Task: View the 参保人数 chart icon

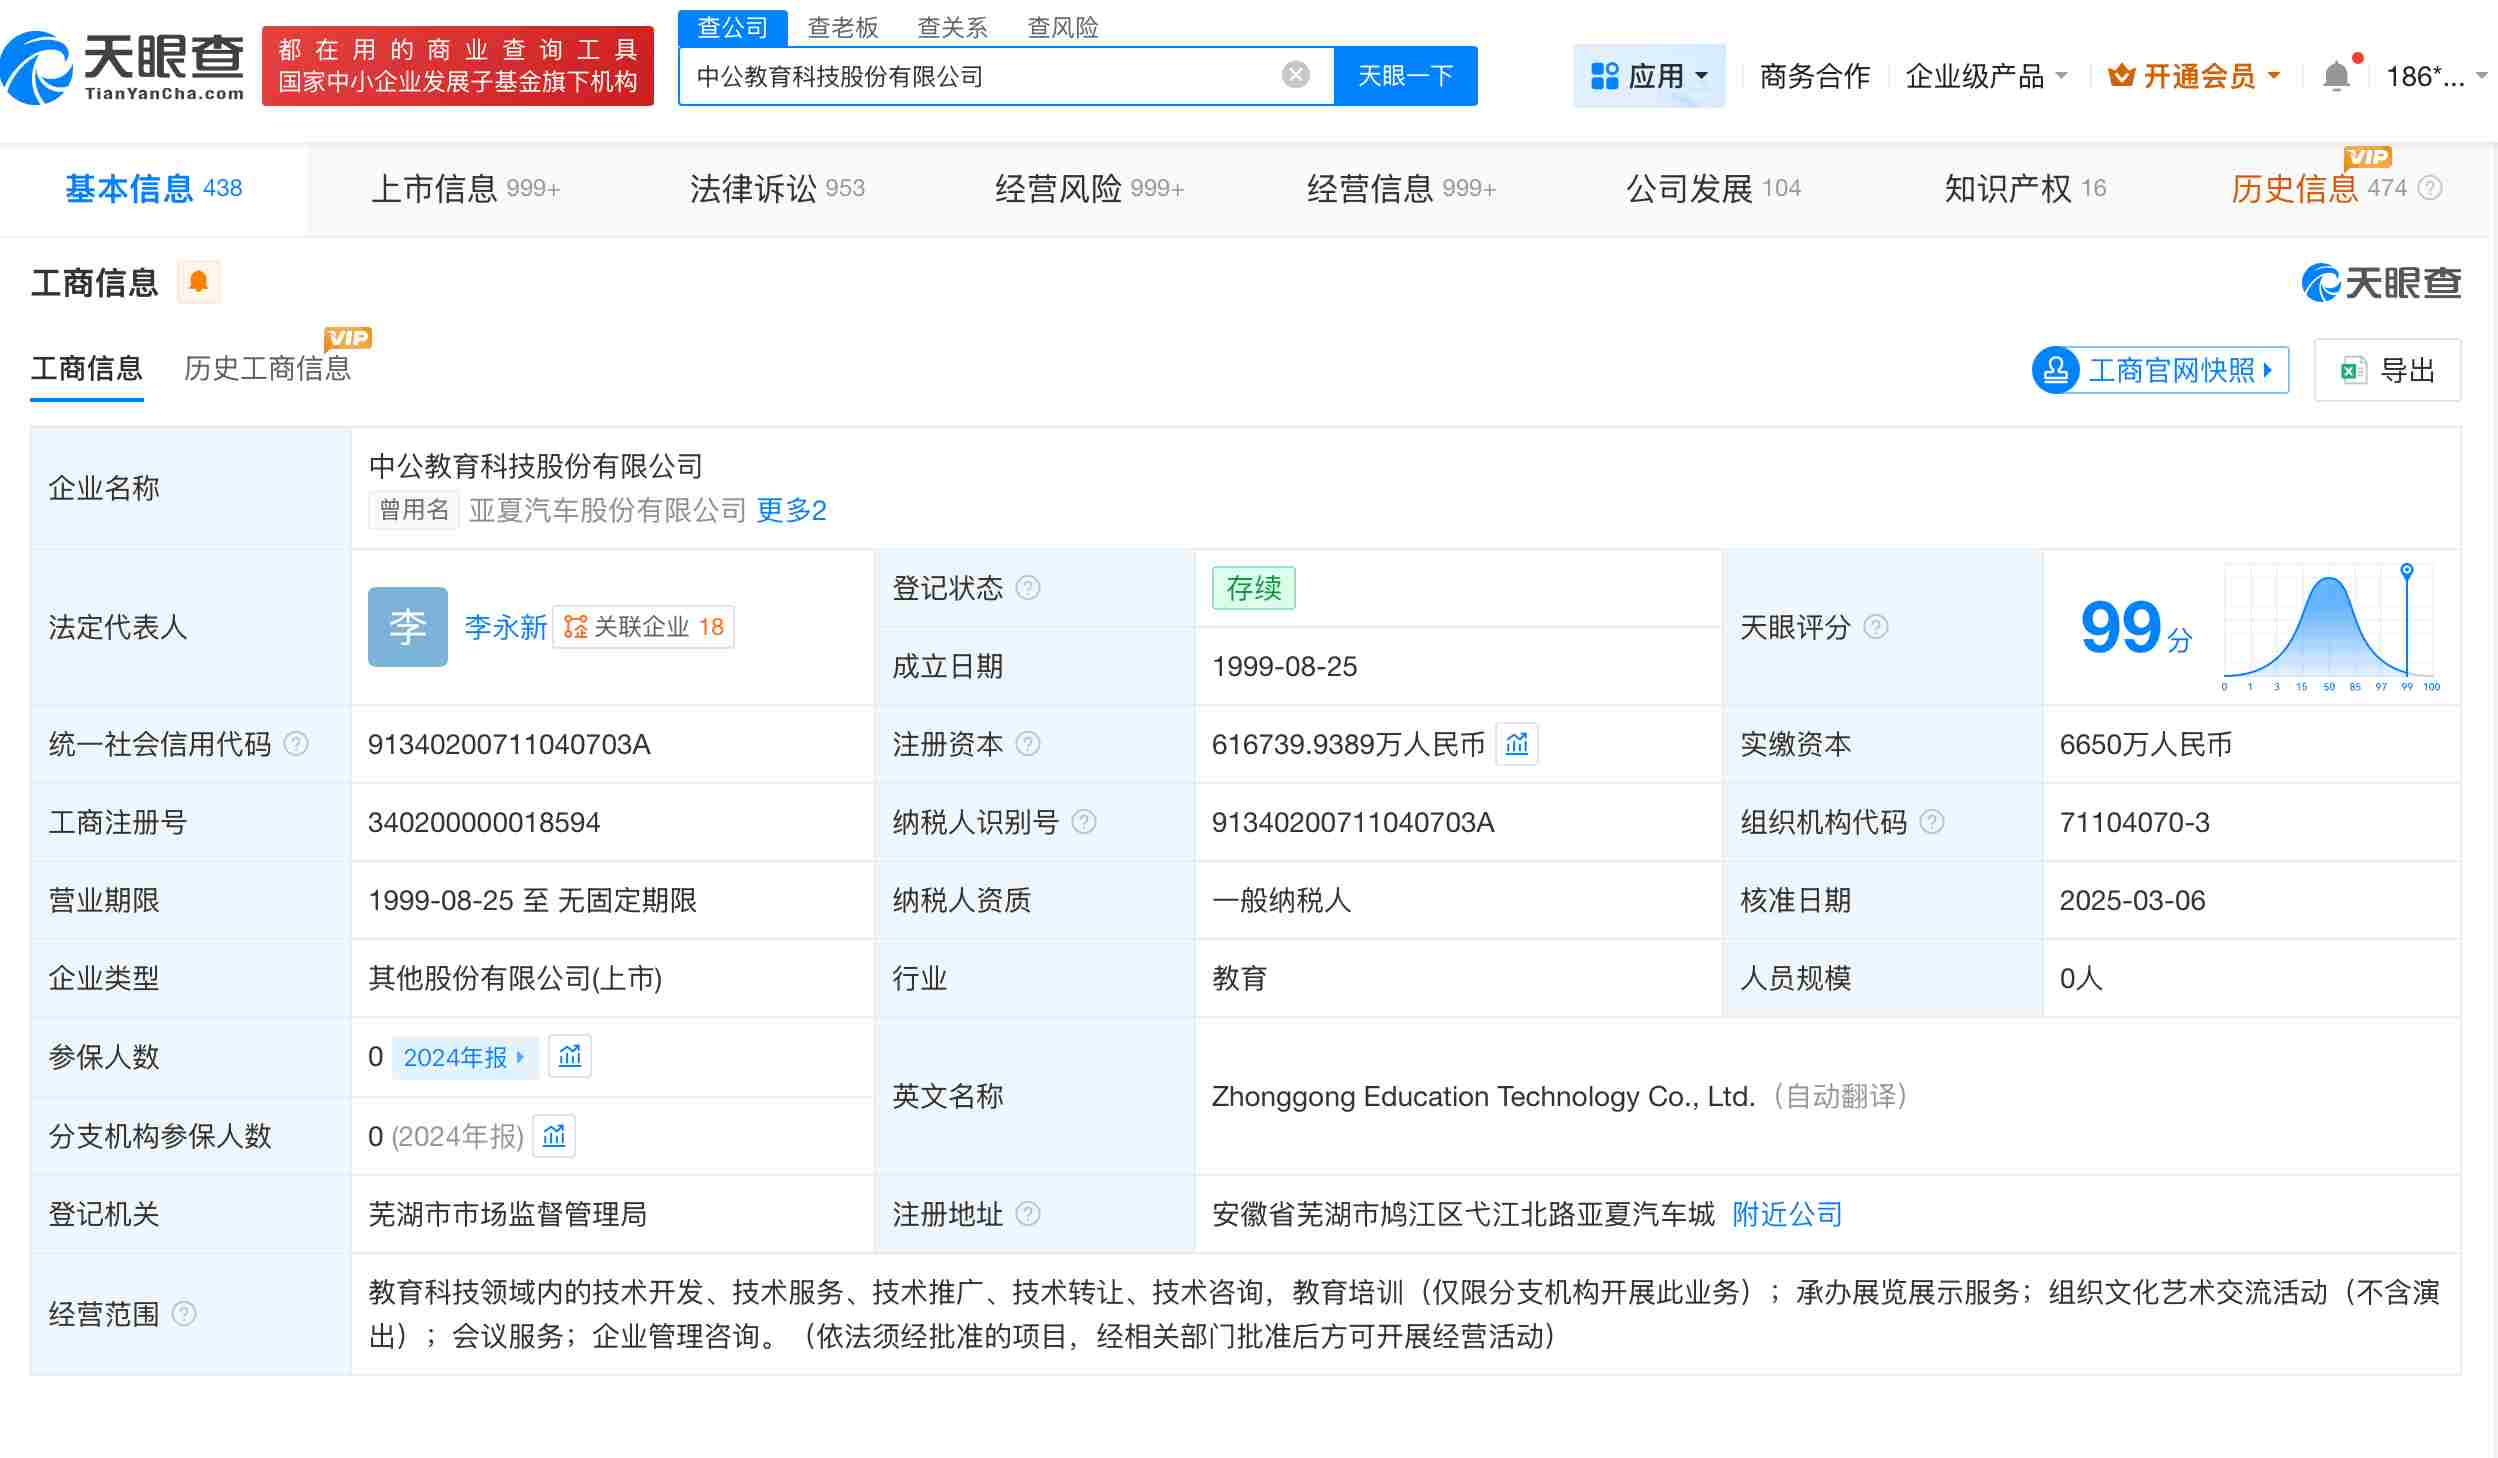Action: [570, 1056]
